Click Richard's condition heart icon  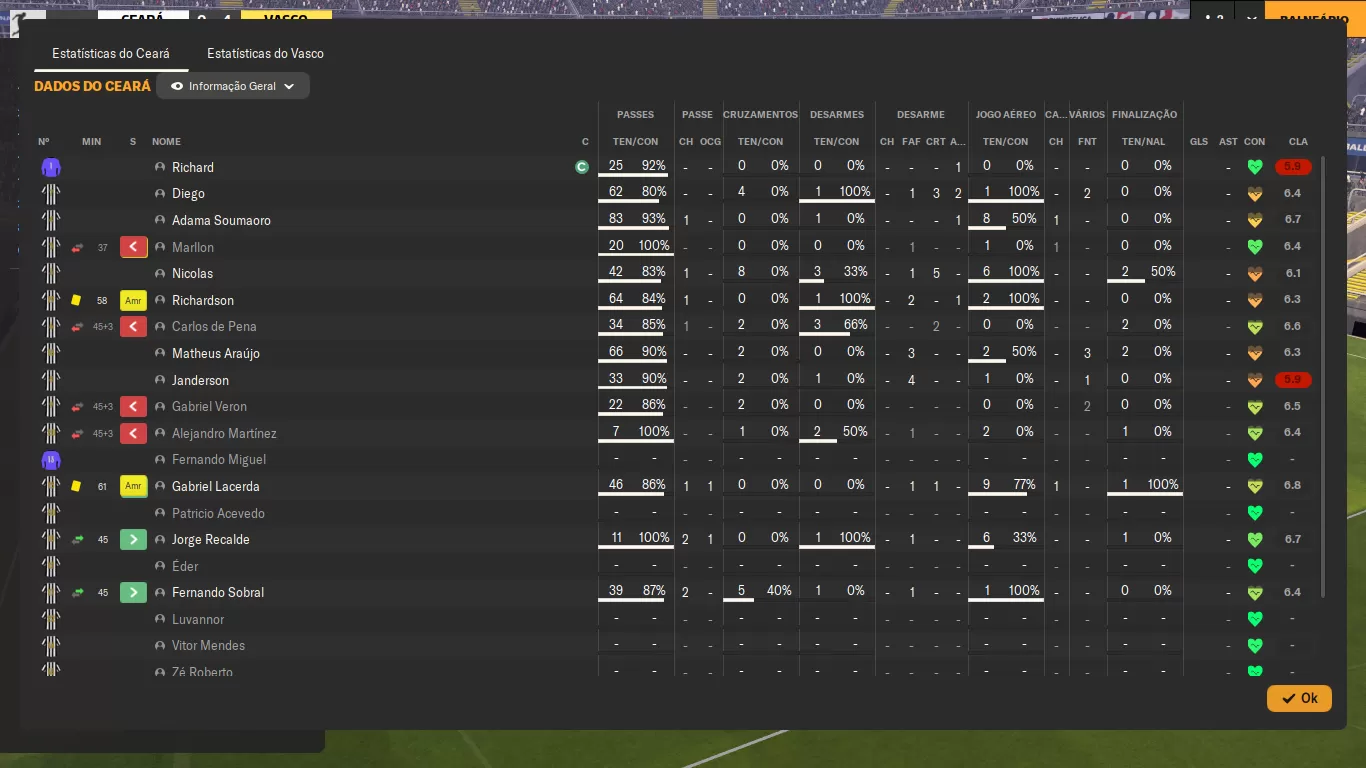1255,167
